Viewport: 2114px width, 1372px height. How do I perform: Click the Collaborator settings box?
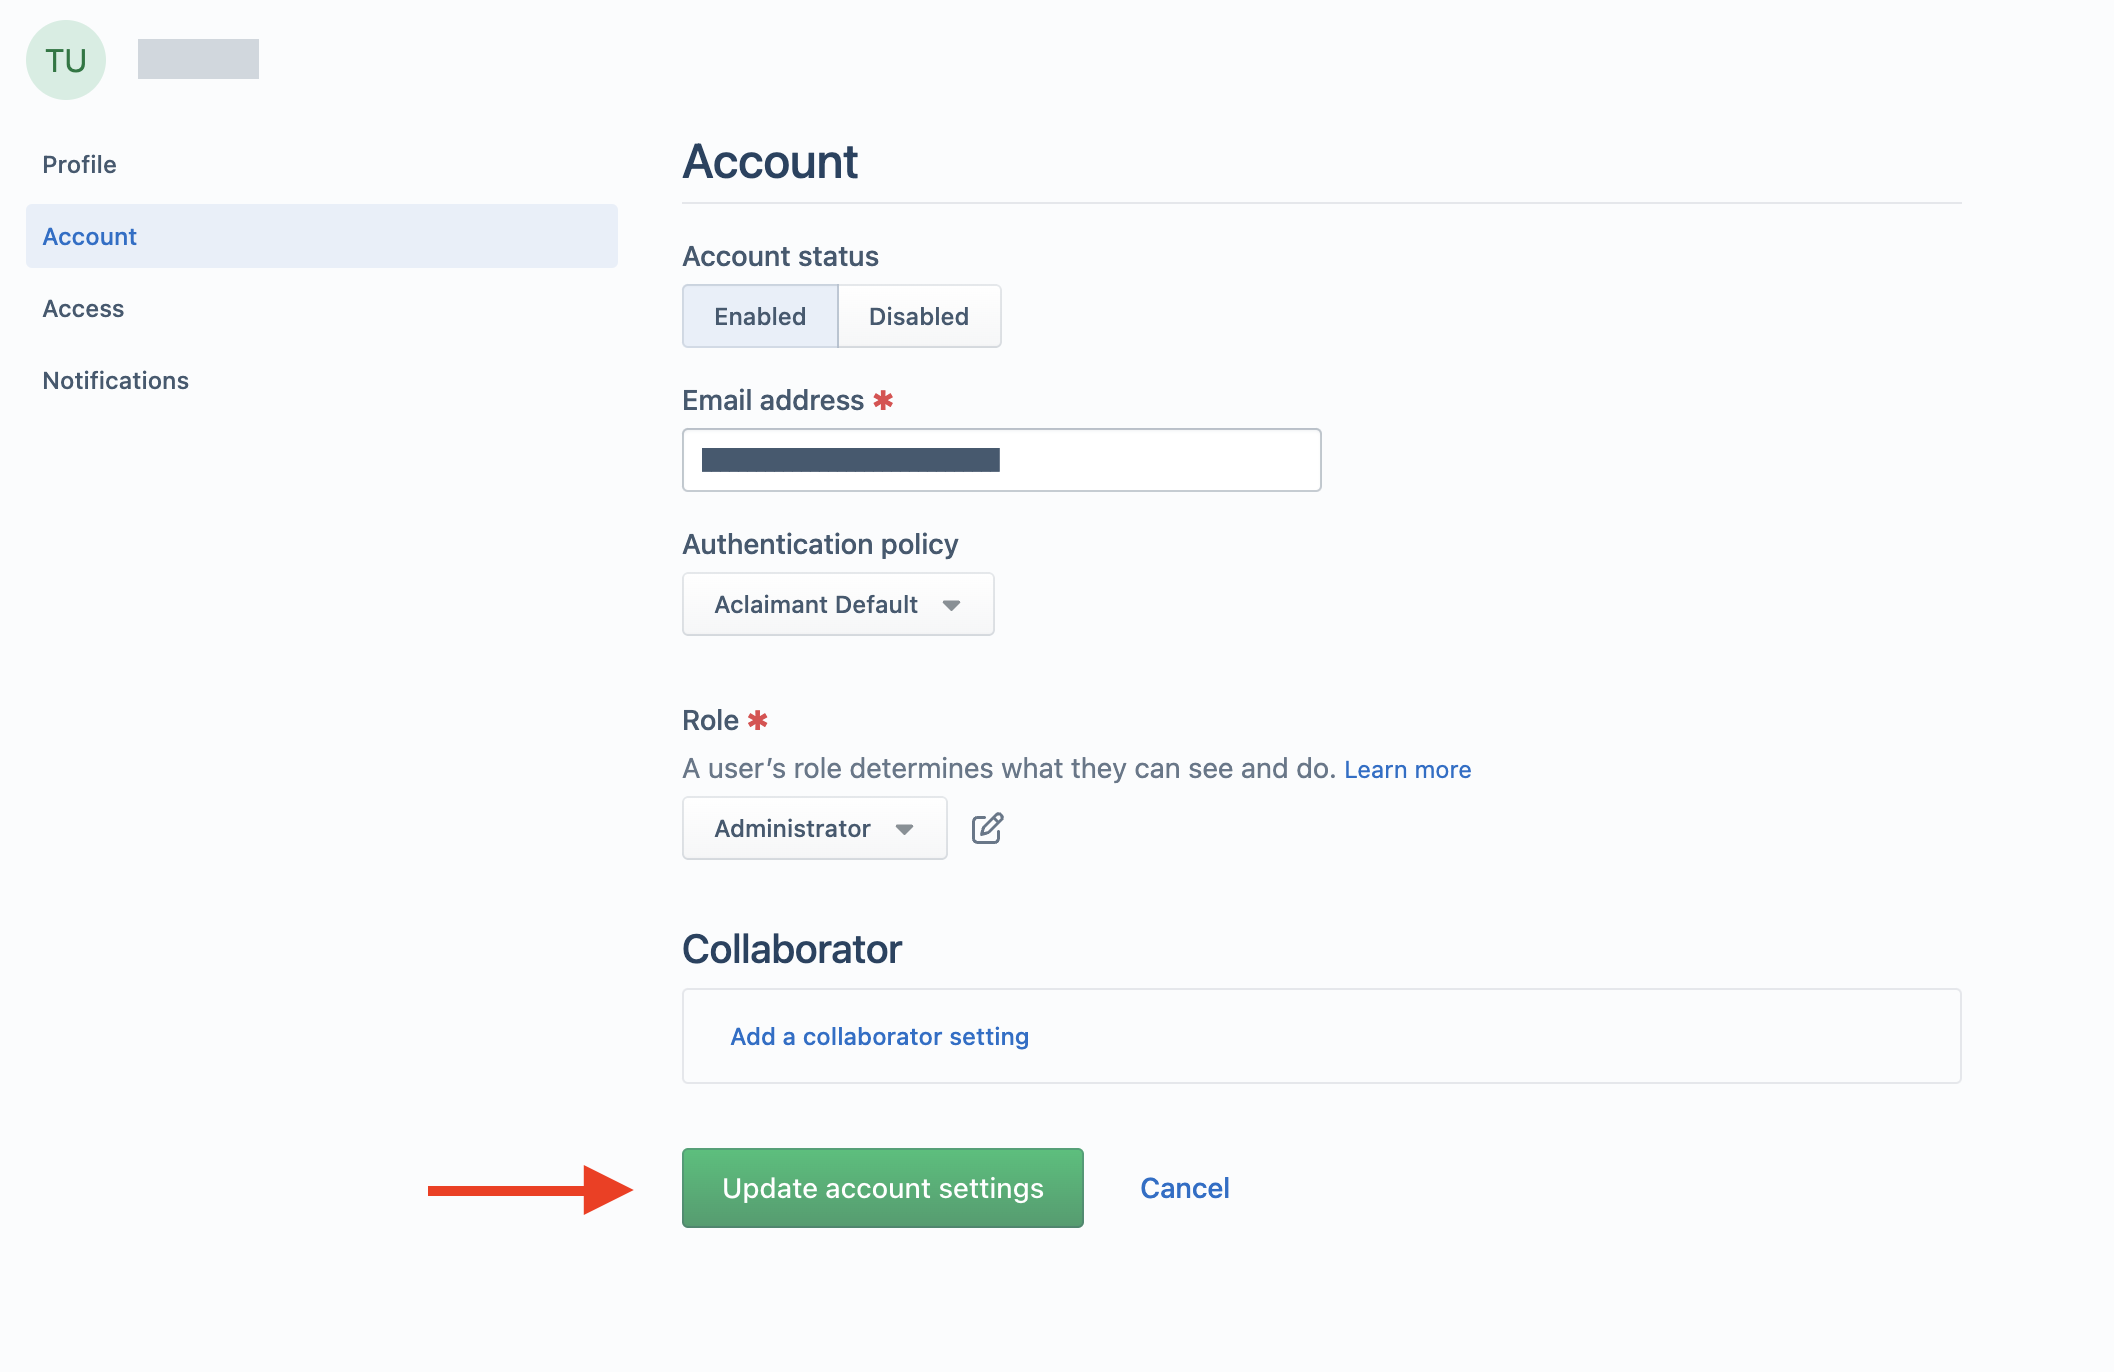pyautogui.click(x=1322, y=1036)
